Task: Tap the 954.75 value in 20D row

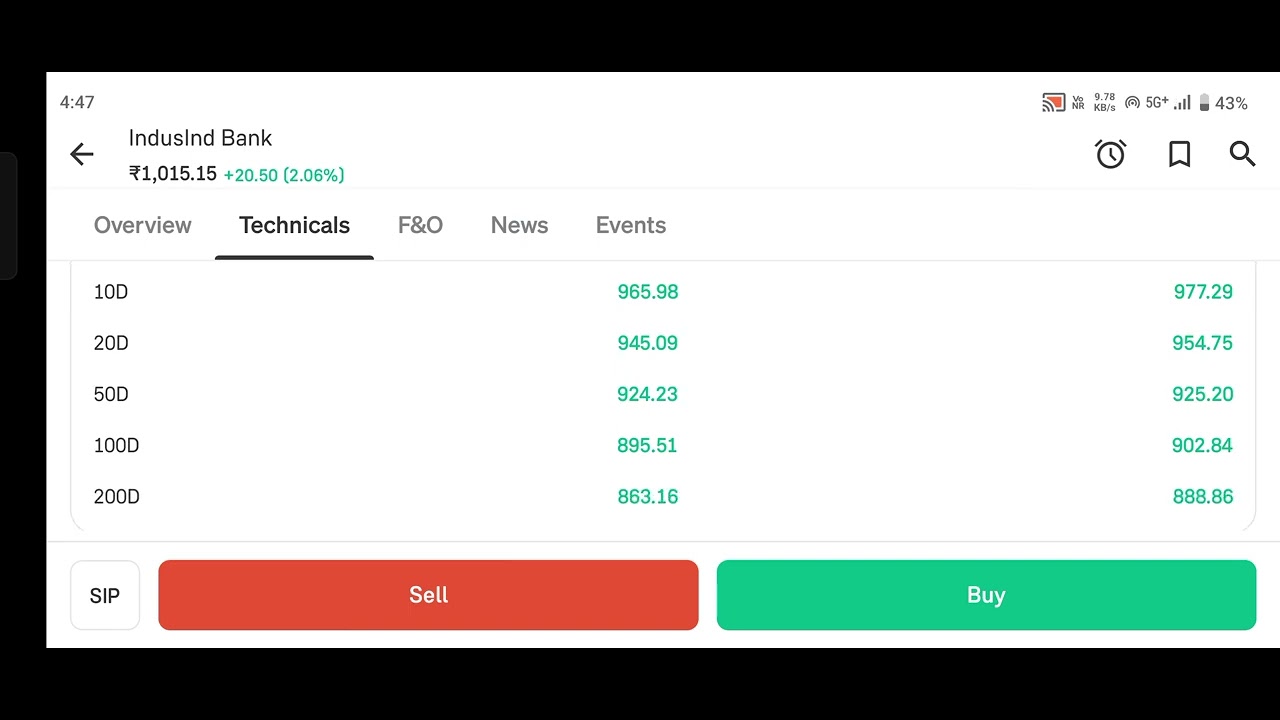Action: click(1203, 343)
